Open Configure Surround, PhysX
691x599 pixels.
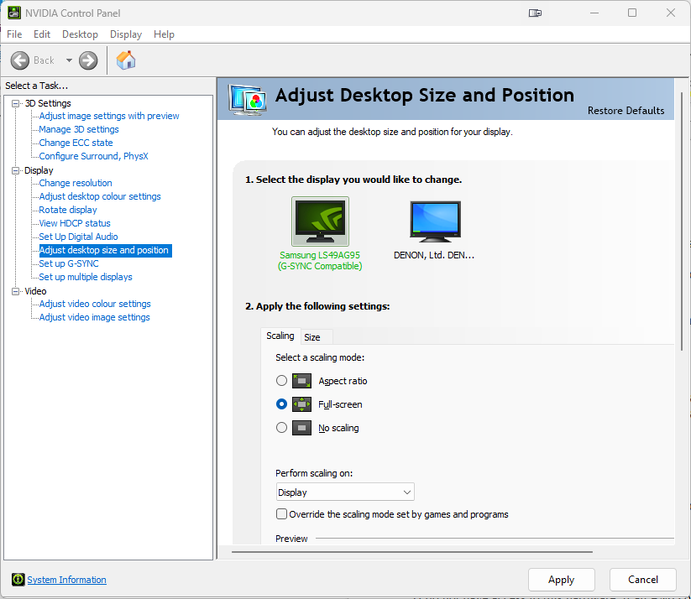[93, 156]
